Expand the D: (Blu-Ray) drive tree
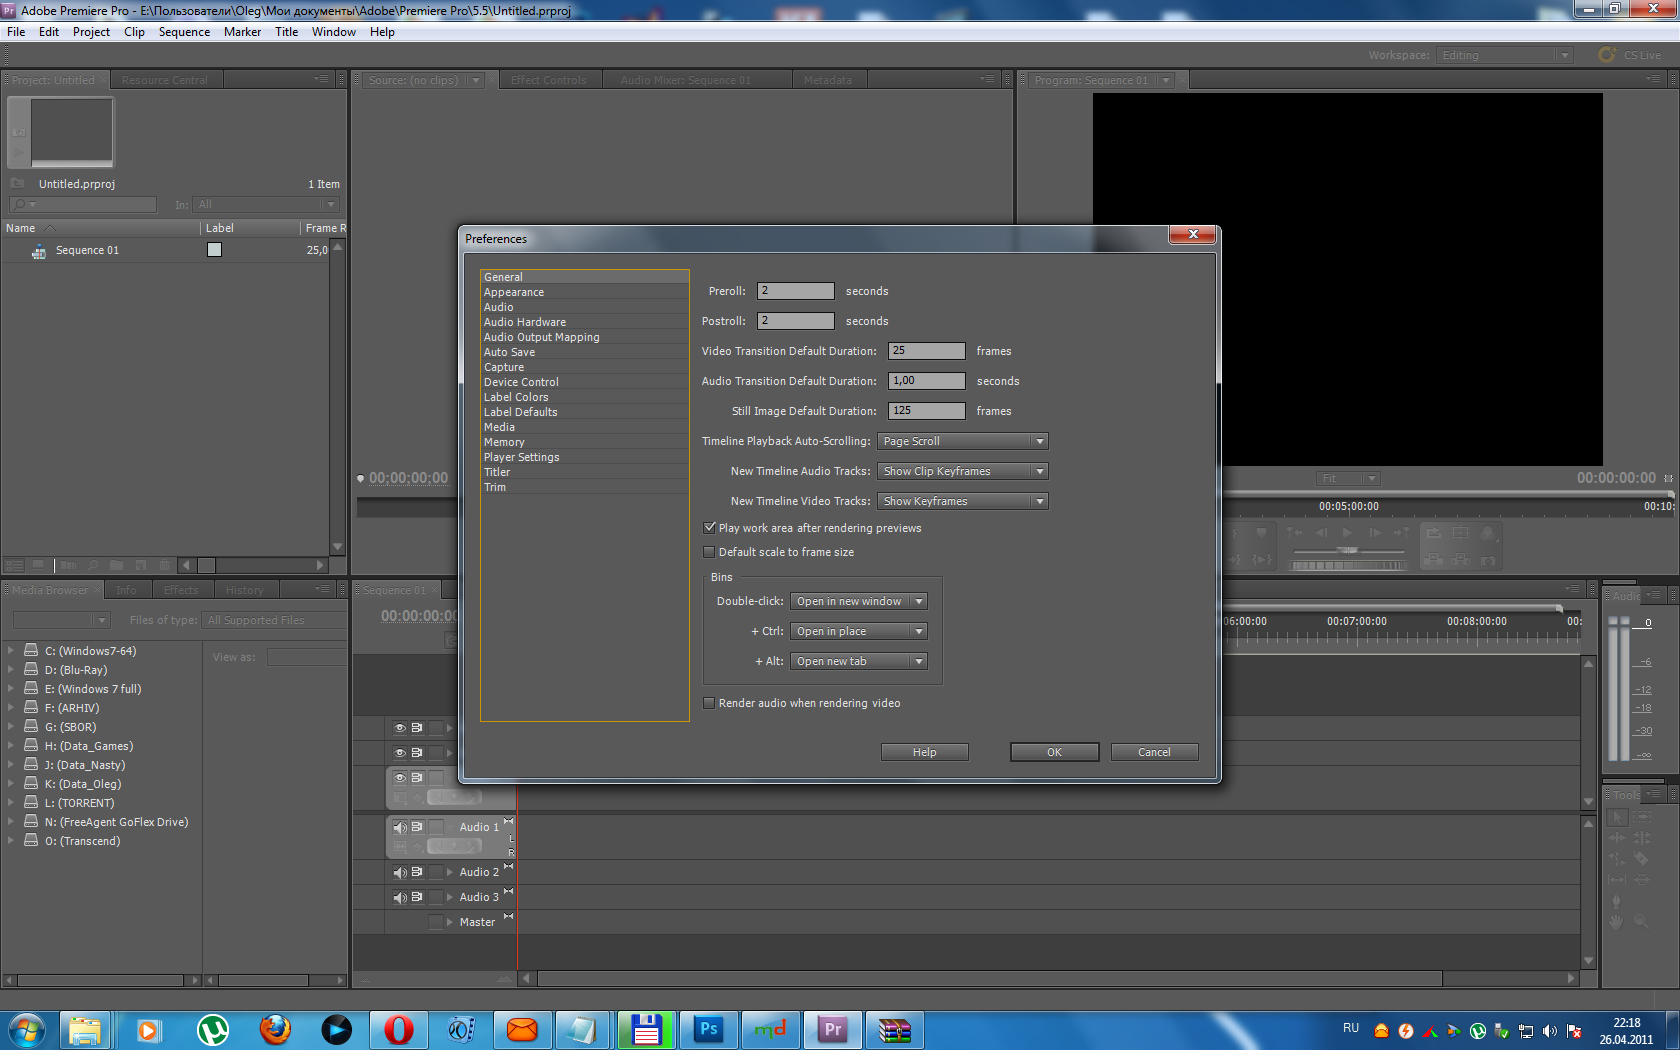The height and width of the screenshot is (1050, 1680). pyautogui.click(x=11, y=669)
